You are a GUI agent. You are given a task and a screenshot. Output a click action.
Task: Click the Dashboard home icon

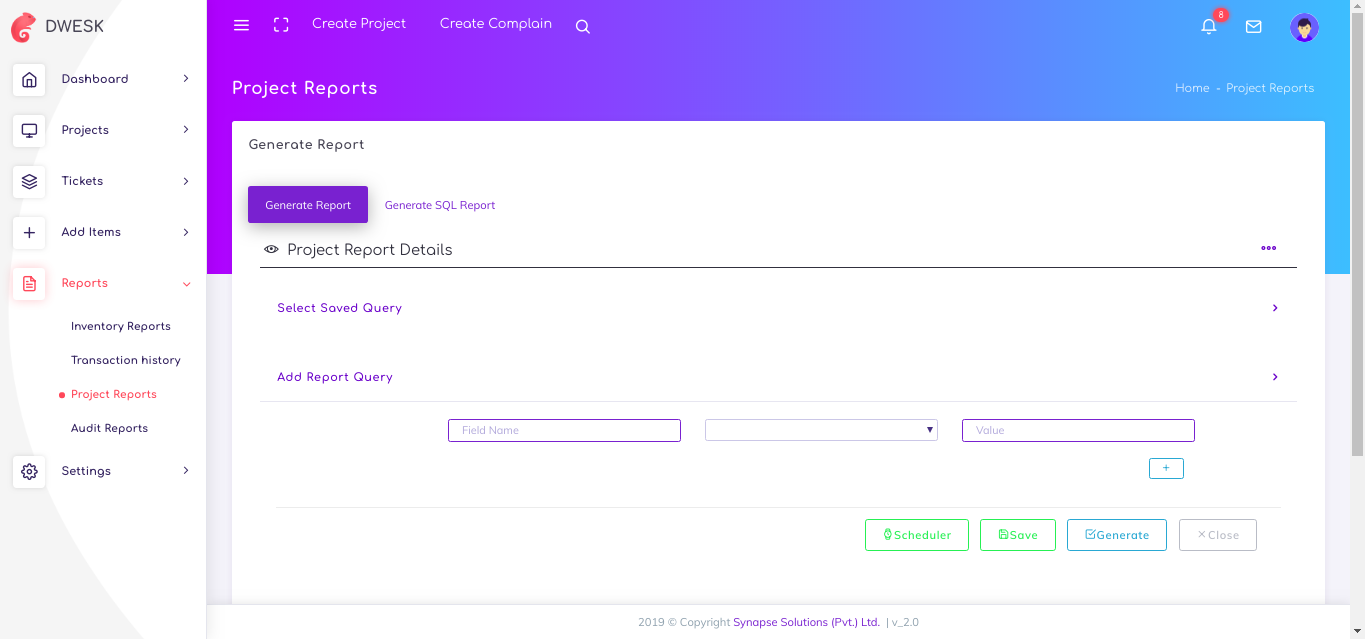pos(29,79)
